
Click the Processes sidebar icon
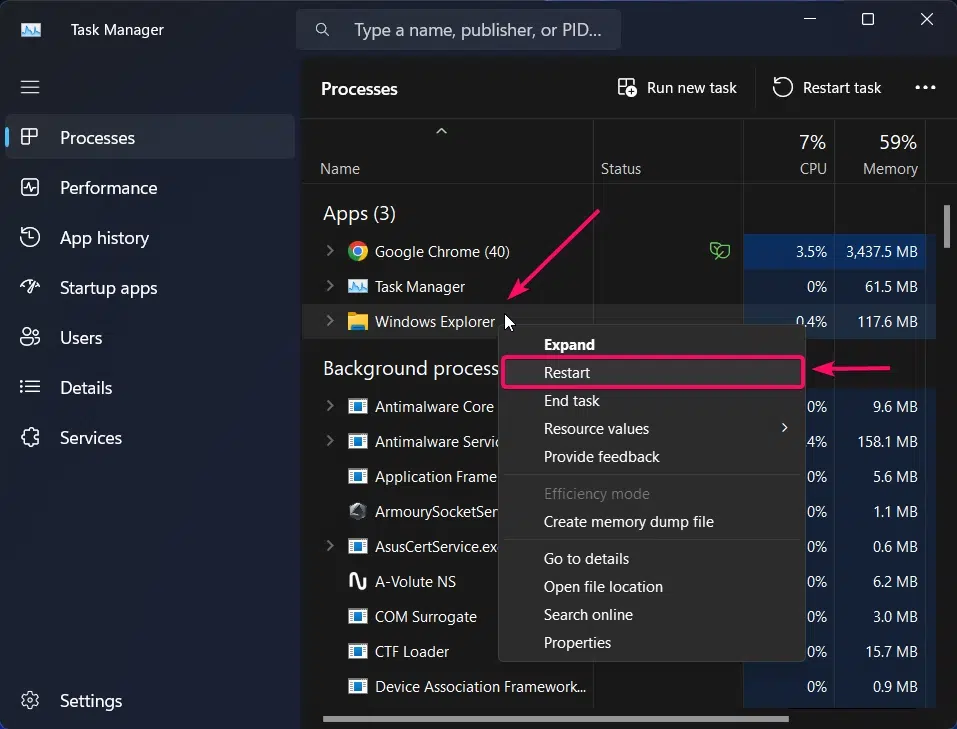pos(29,137)
